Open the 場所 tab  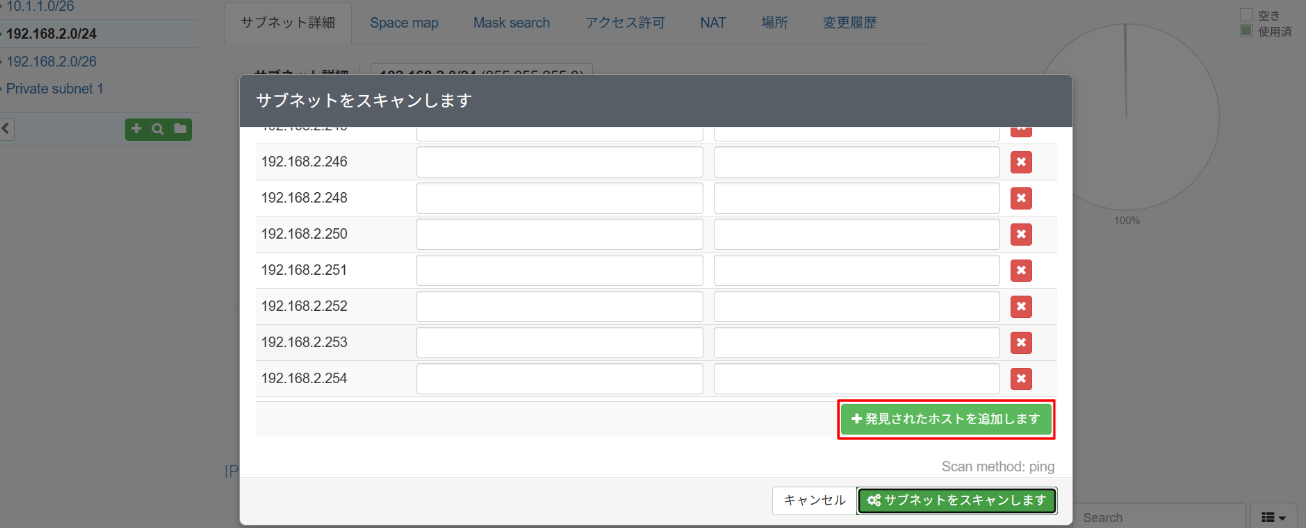(774, 22)
